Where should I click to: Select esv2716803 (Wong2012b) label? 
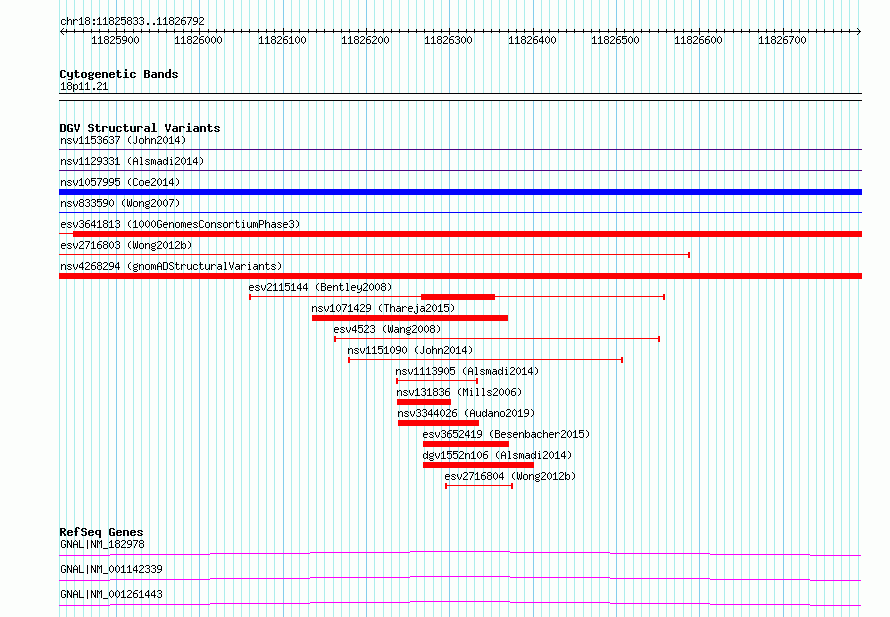coord(126,245)
